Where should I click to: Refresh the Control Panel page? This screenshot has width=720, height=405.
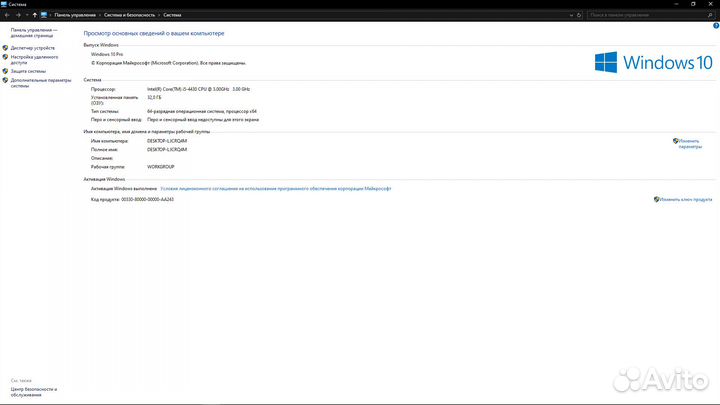click(x=581, y=15)
